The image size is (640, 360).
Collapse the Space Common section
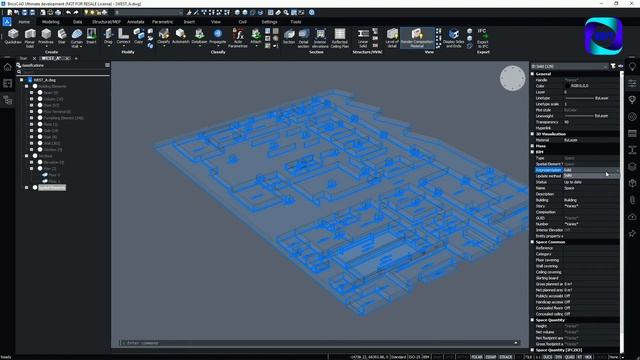click(x=532, y=242)
